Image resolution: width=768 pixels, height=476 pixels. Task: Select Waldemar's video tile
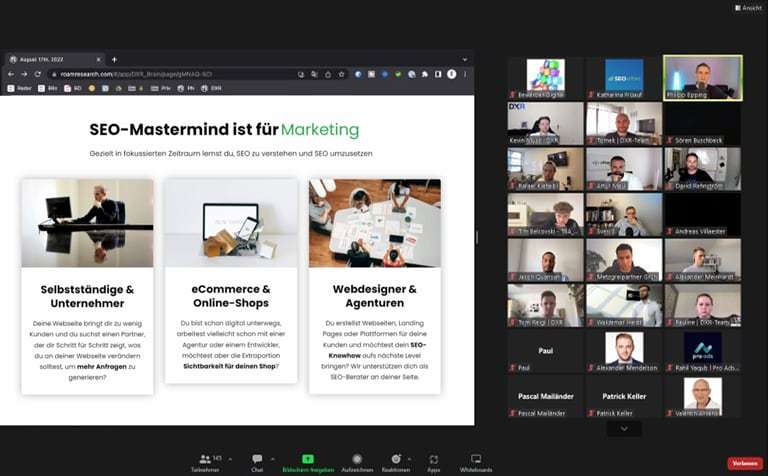pyautogui.click(x=624, y=306)
